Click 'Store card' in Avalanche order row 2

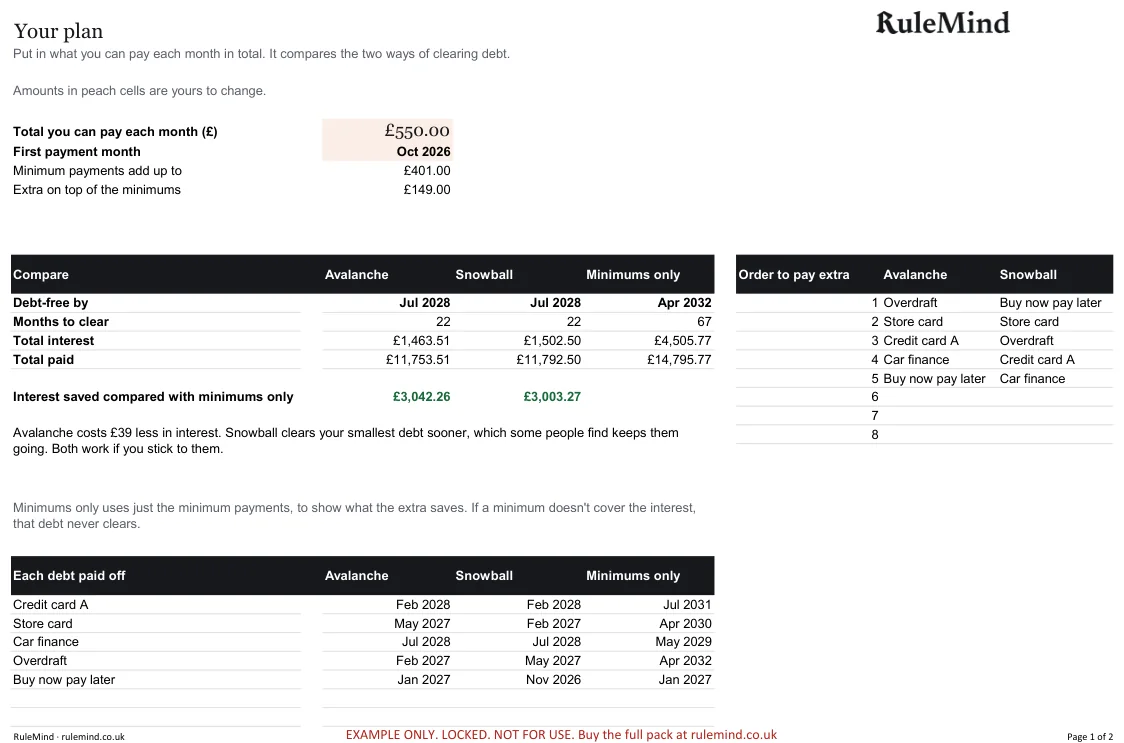coord(913,321)
